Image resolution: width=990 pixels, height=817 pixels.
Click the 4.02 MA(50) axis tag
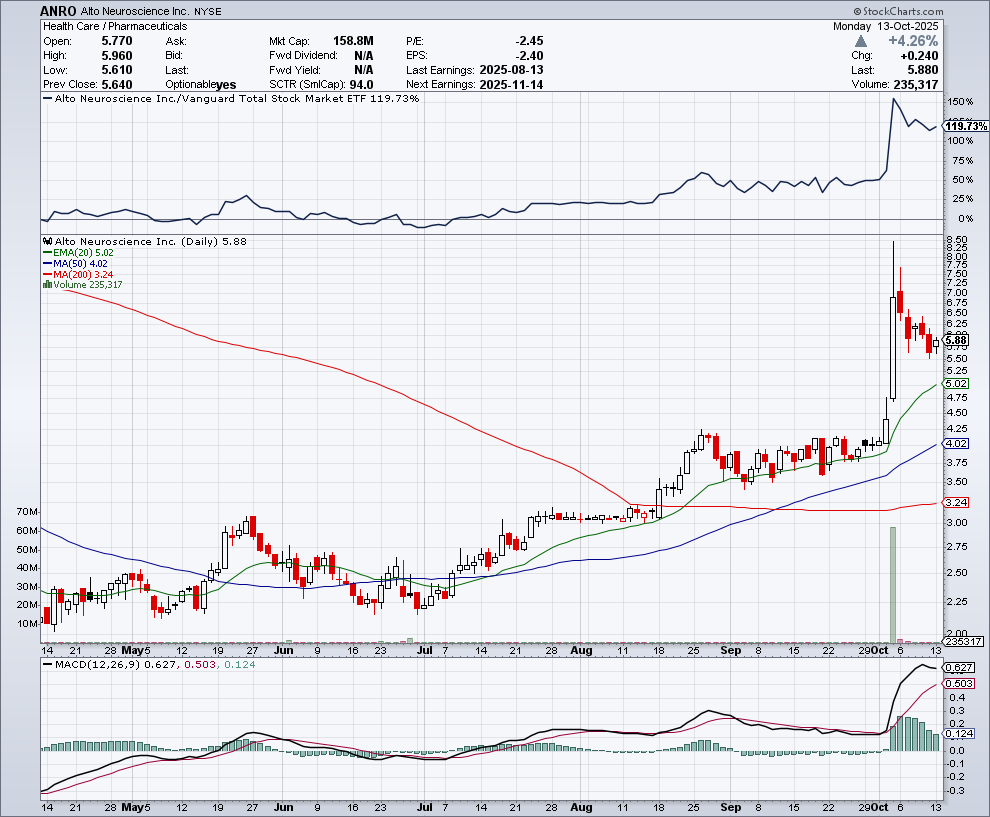955,443
